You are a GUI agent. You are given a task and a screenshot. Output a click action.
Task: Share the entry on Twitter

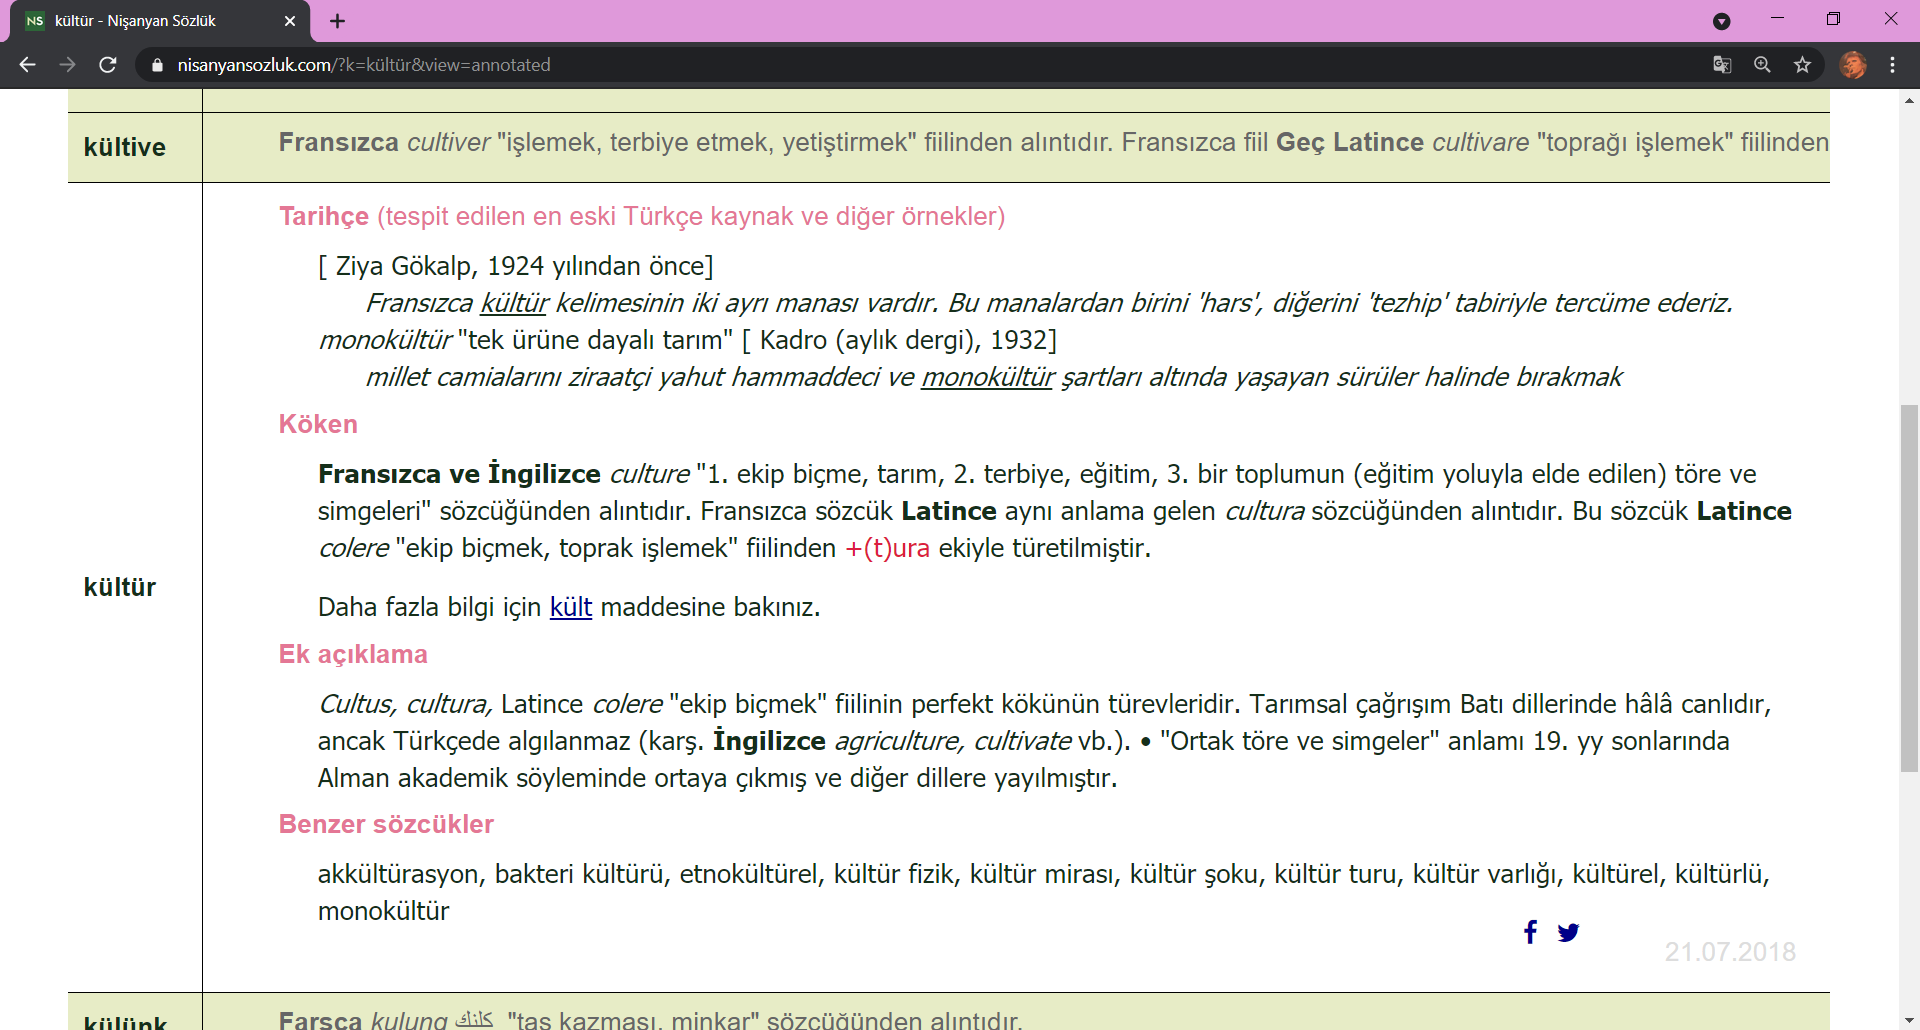[x=1568, y=932]
